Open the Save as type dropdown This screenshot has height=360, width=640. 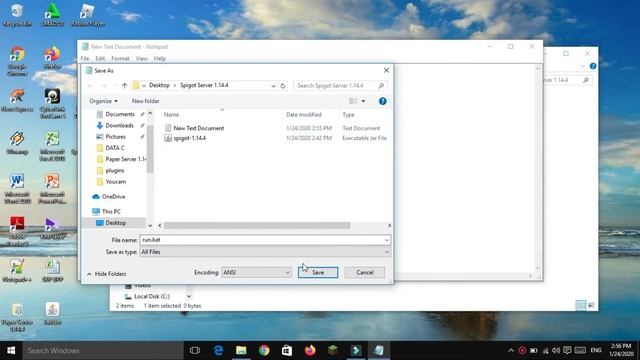[x=265, y=252]
